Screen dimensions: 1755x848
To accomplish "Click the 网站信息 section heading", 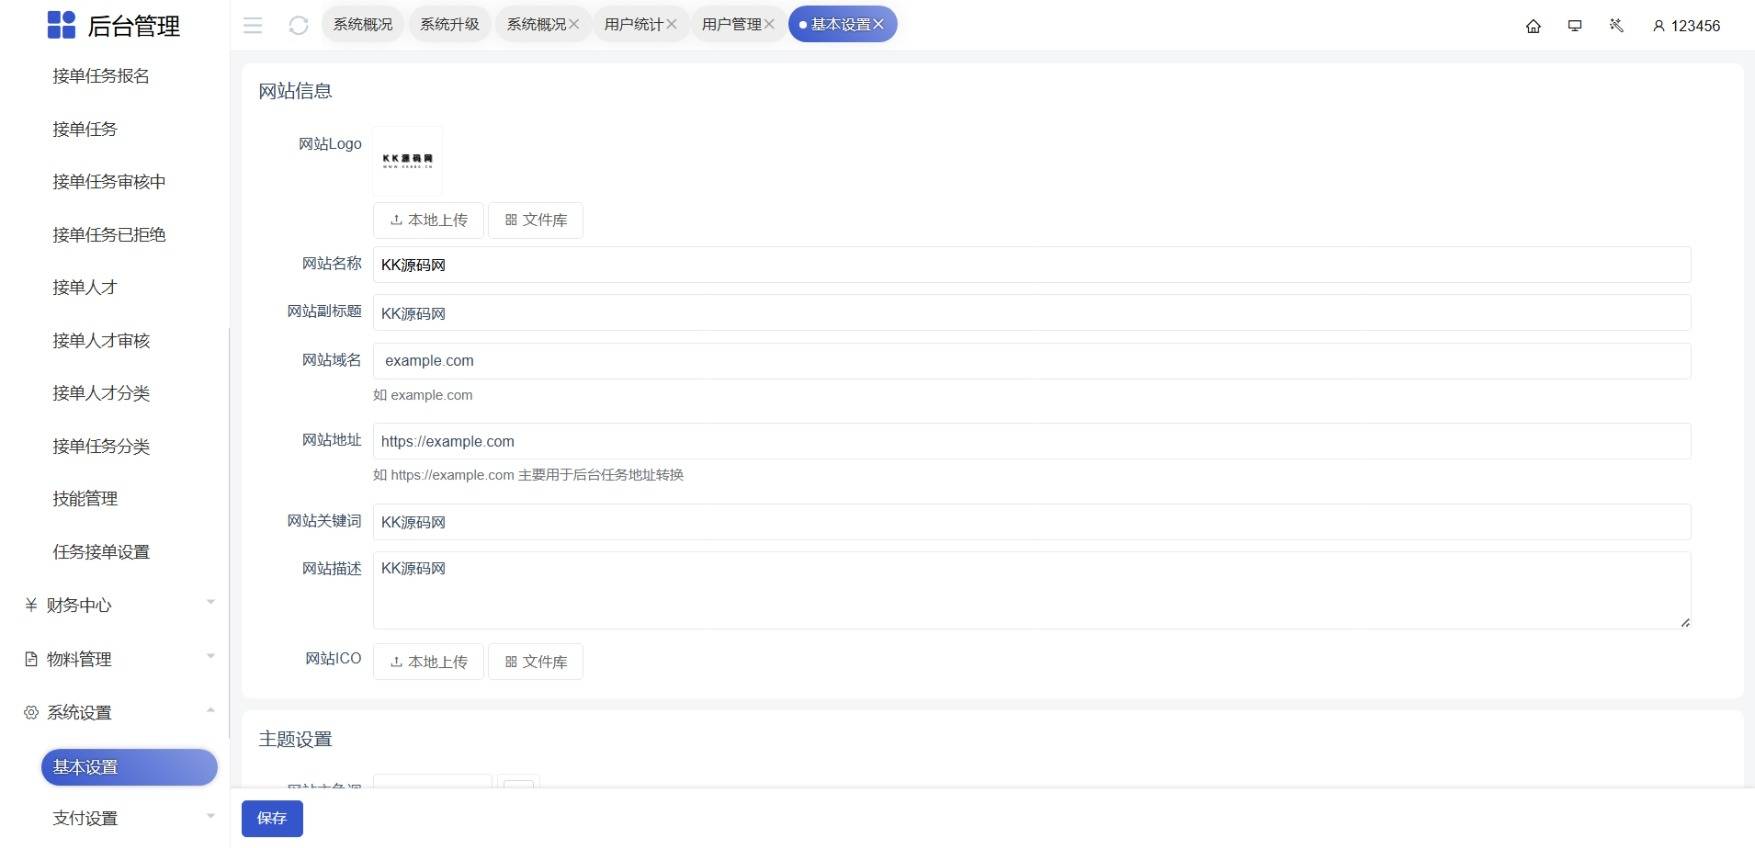I will click(295, 91).
